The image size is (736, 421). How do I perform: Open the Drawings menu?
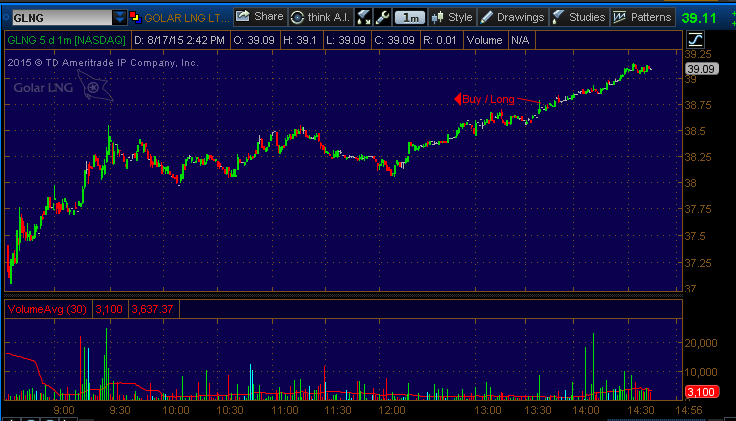pos(513,17)
